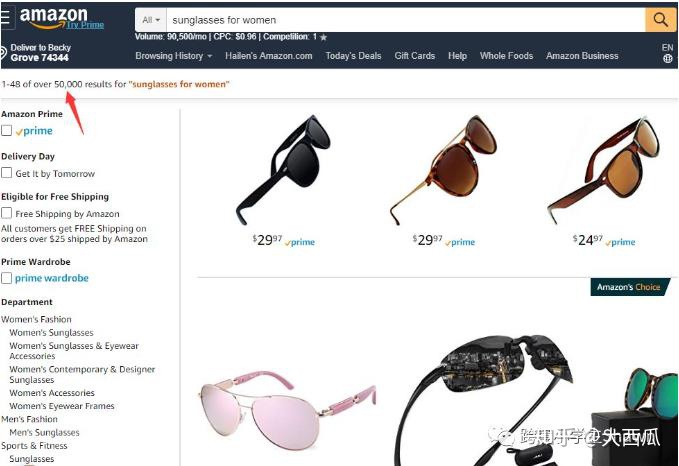Screen dimensions: 679x466
Task: Click the globe language icon
Action: click(667, 58)
